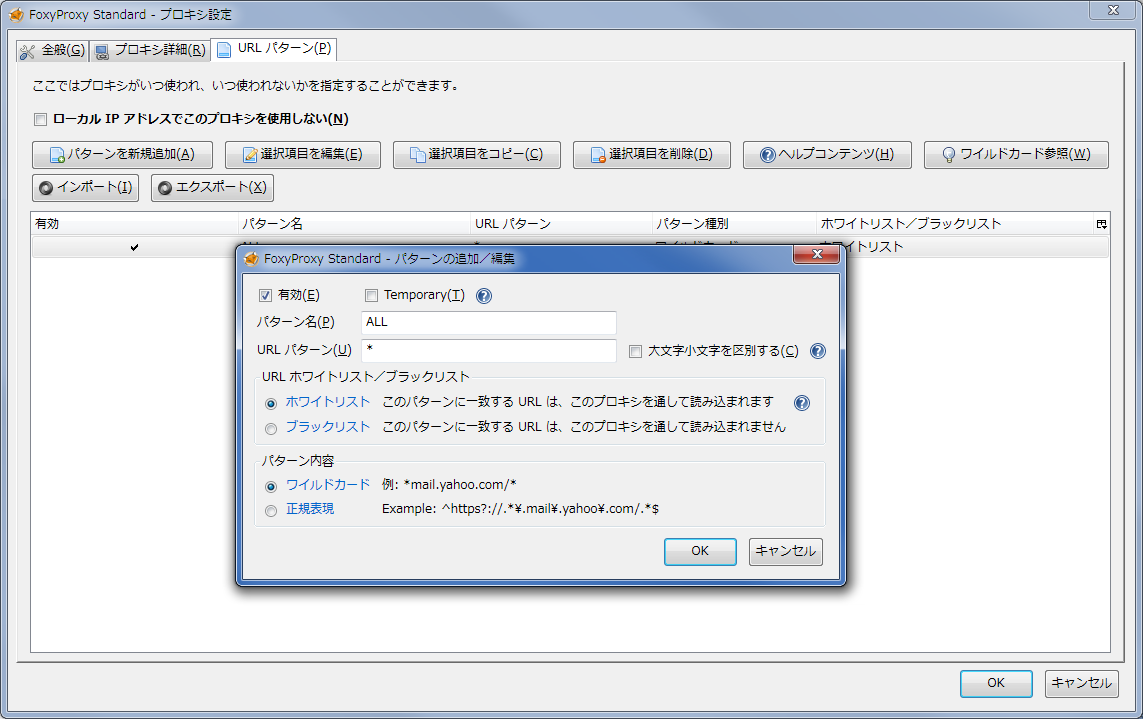Sort by 有効 column header
Image resolution: width=1143 pixels, height=719 pixels.
[x=134, y=224]
